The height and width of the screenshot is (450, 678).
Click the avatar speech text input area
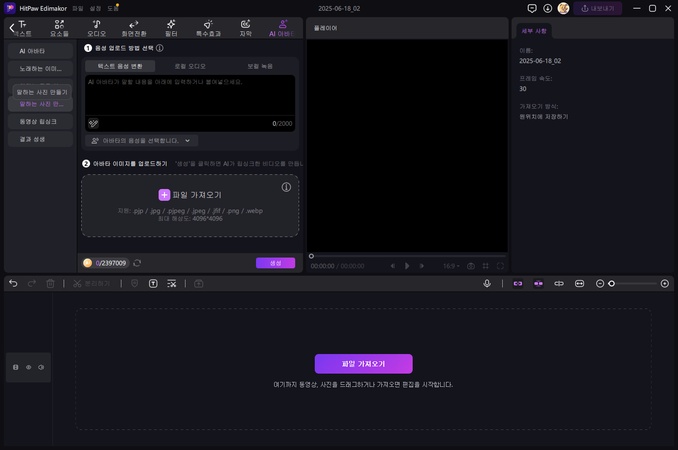(x=190, y=95)
